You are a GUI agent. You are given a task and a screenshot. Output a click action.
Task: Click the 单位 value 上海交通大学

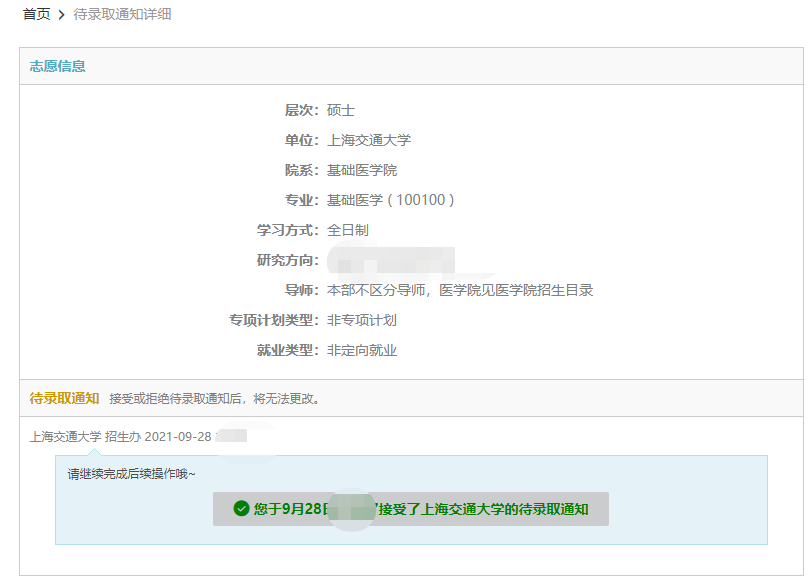(369, 140)
